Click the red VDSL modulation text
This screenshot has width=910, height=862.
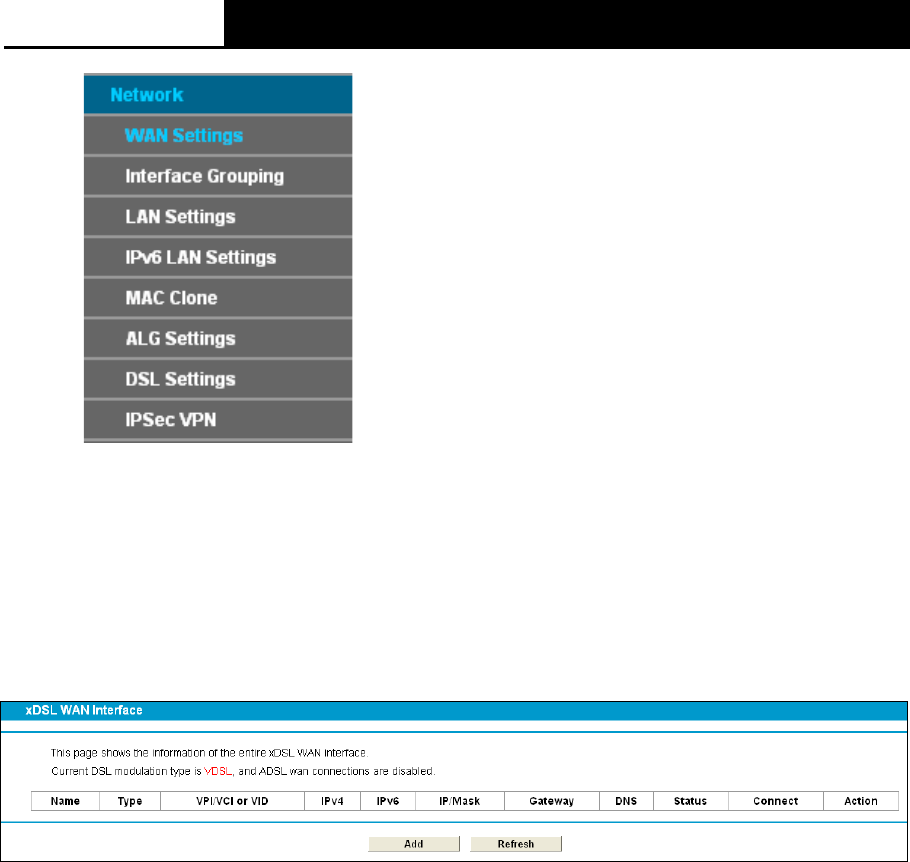point(218,771)
